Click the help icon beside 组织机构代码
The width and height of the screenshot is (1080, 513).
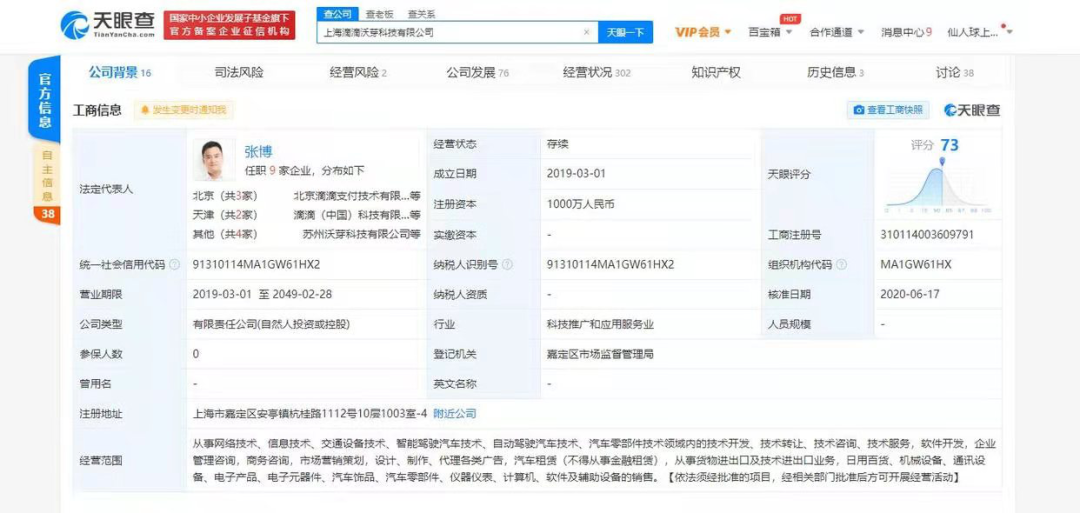(841, 264)
